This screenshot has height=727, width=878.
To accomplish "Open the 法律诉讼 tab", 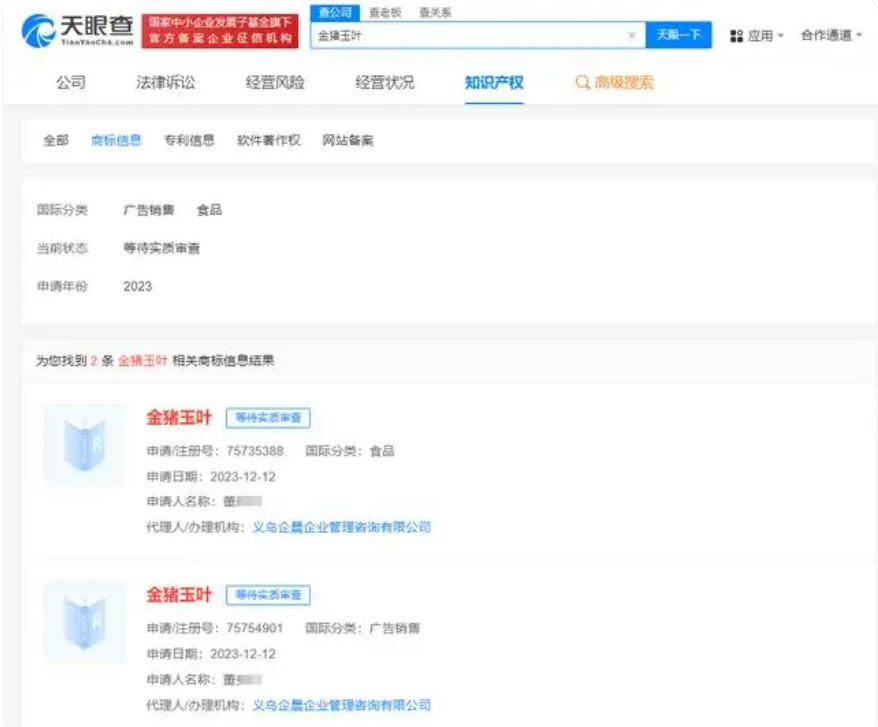I will tap(166, 83).
